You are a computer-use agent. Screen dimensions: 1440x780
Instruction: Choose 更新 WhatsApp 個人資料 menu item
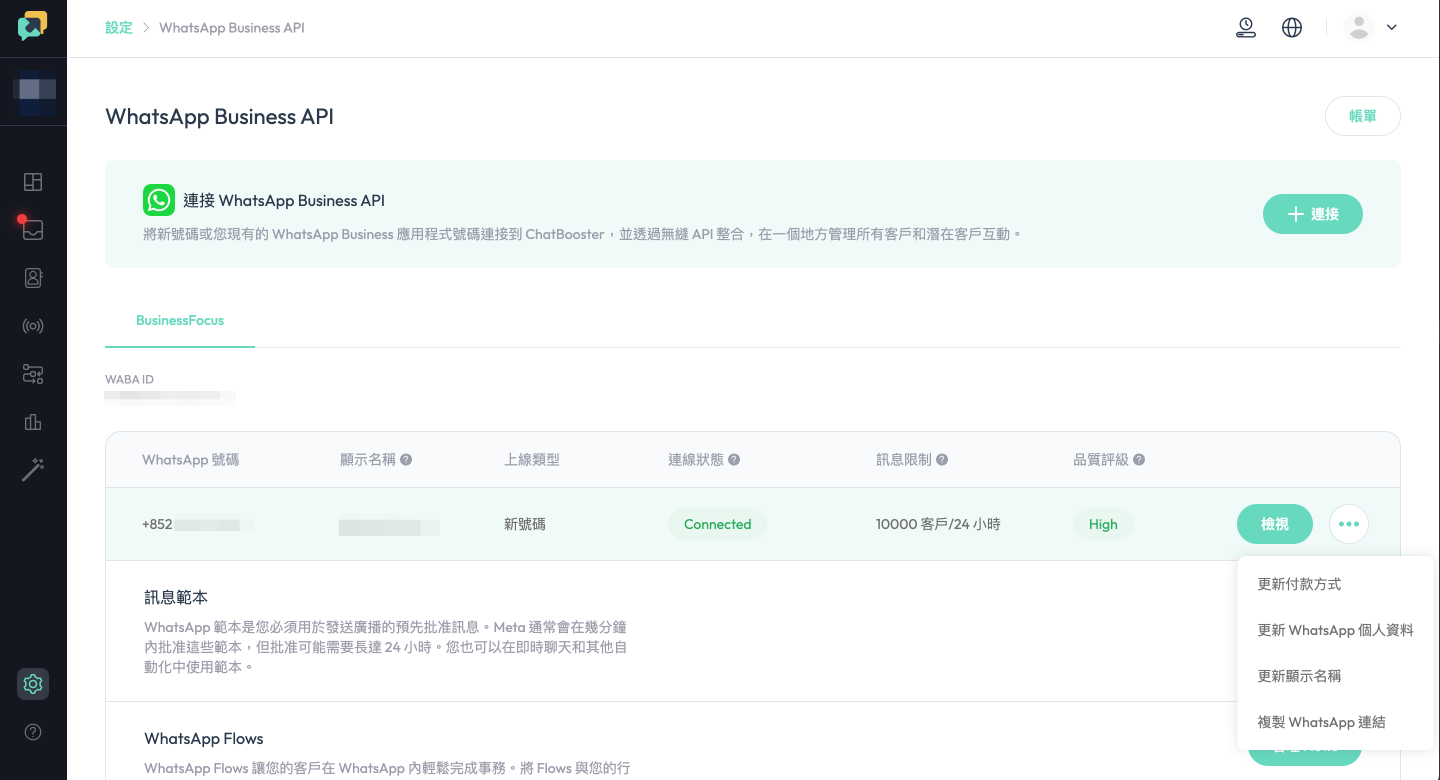1335,630
